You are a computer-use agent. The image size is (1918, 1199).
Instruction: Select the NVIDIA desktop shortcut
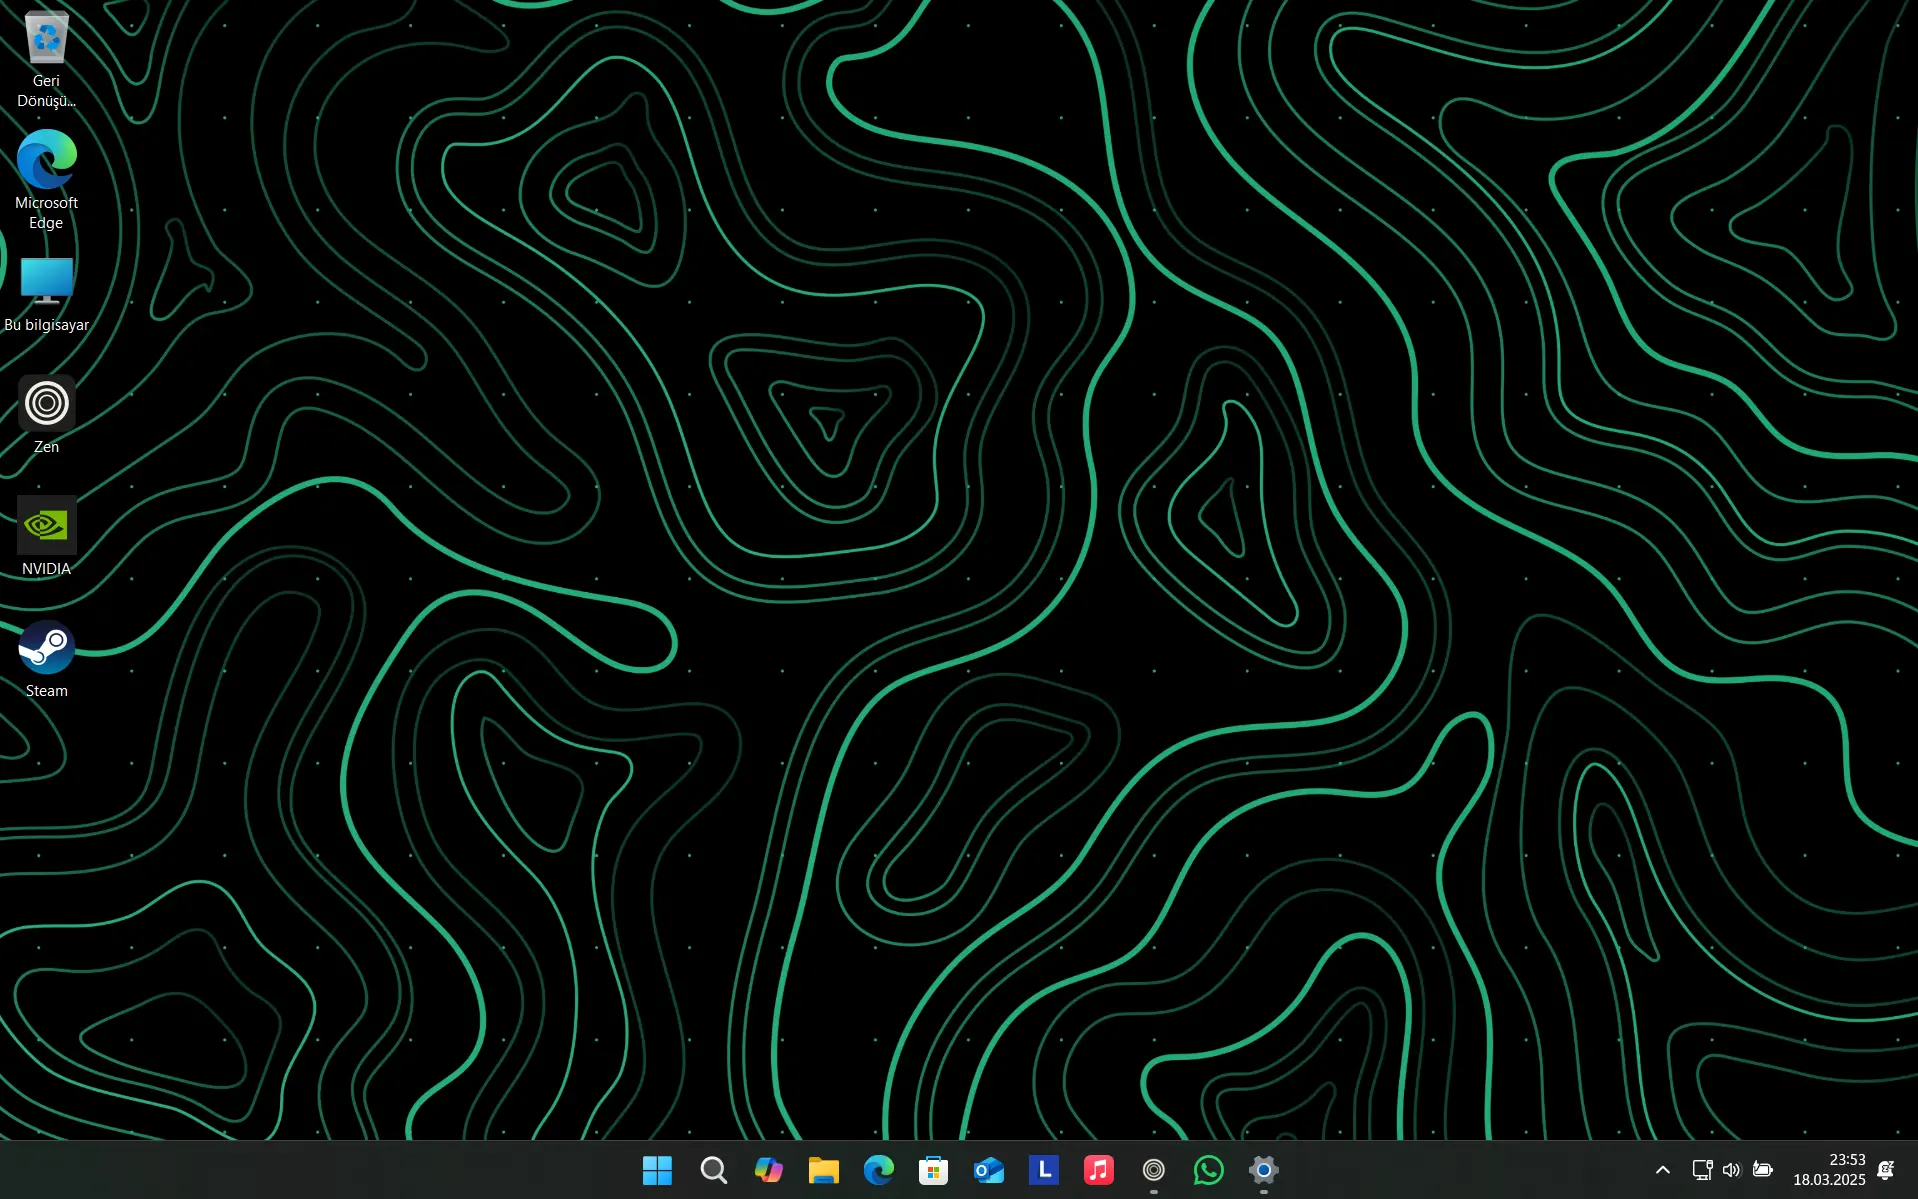pos(46,537)
